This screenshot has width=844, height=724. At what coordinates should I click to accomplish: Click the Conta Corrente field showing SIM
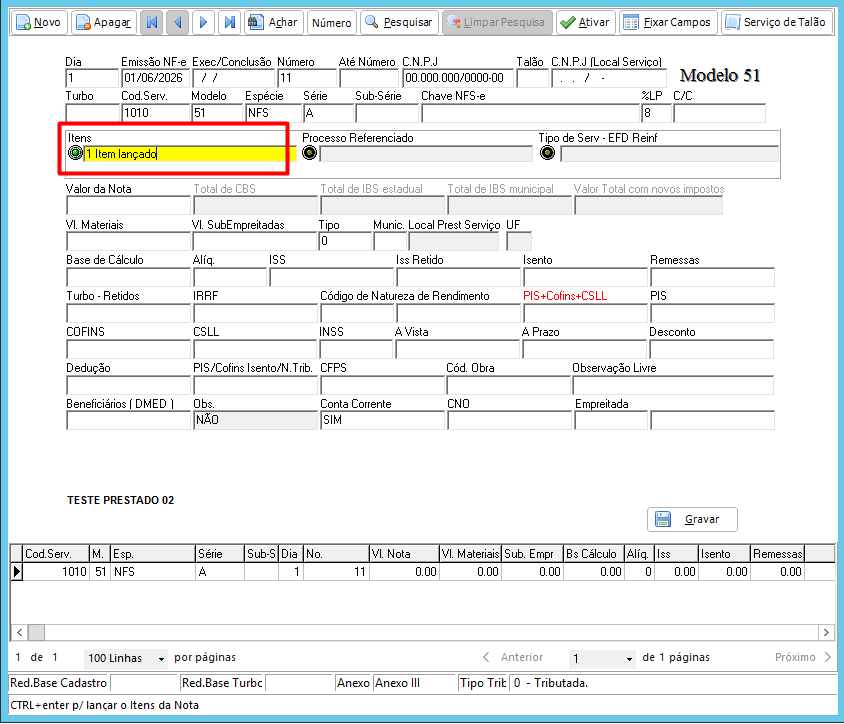point(383,420)
